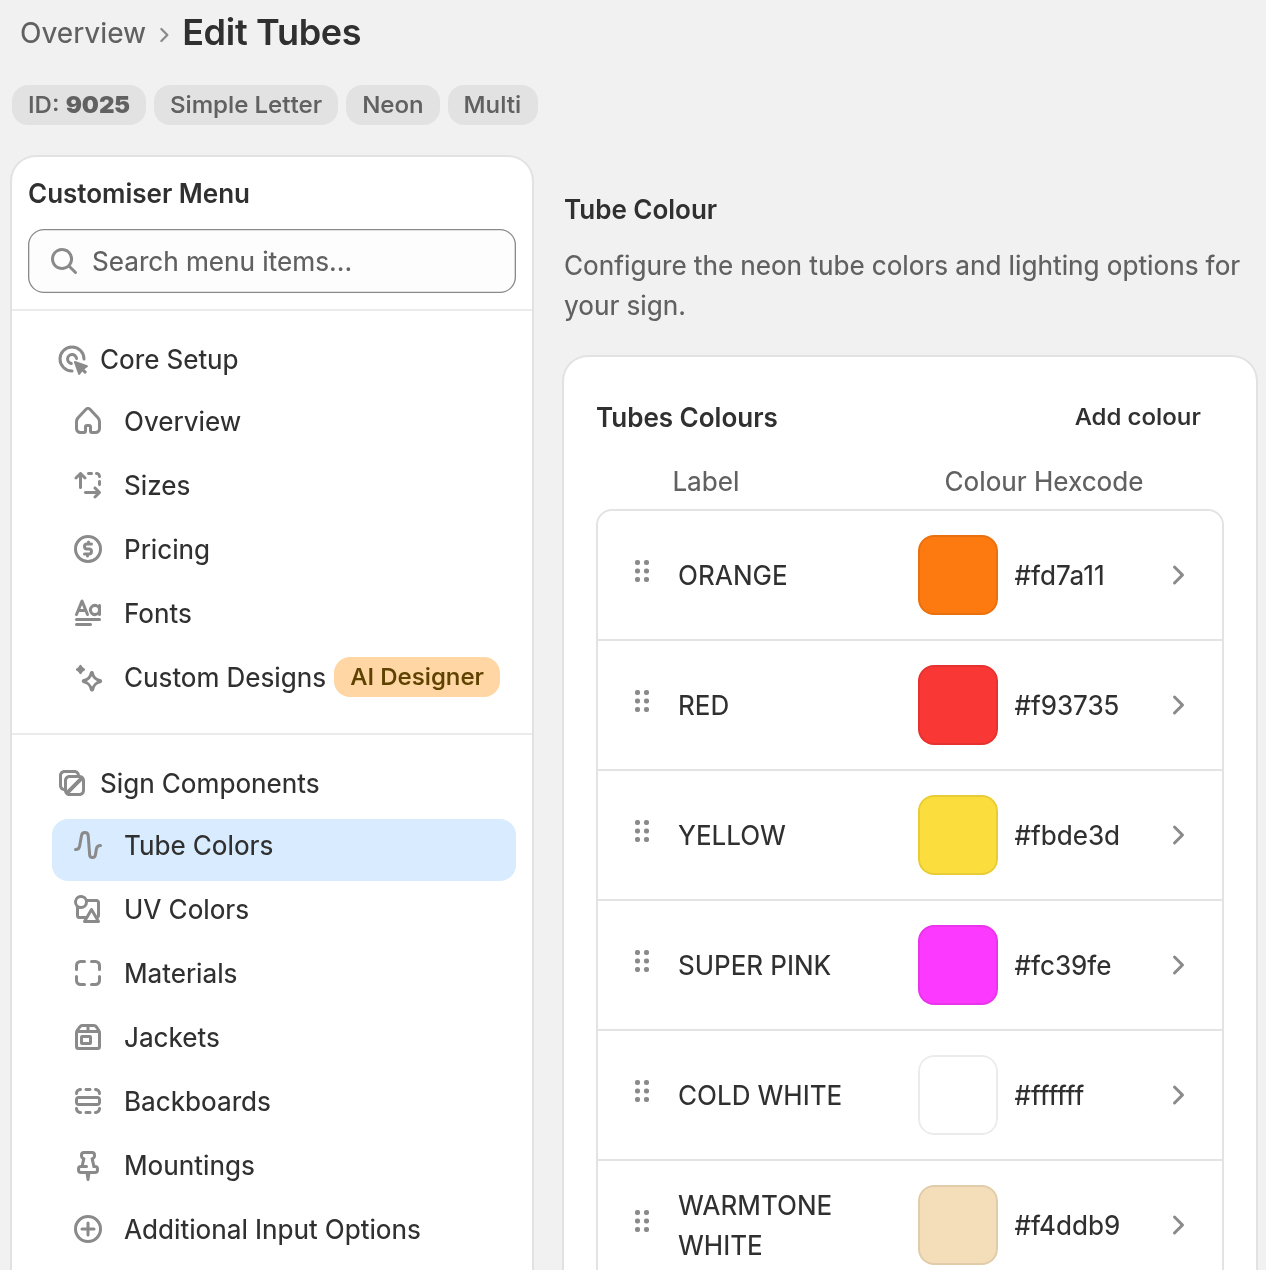This screenshot has height=1270, width=1266.
Task: Grab the drag handle for WARMTONE WHITE row
Action: [x=642, y=1221]
